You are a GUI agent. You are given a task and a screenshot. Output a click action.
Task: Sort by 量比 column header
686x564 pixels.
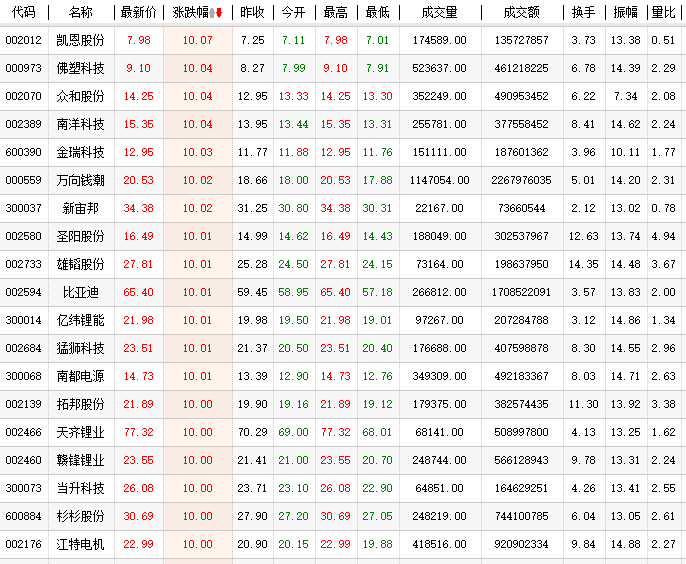coord(662,13)
